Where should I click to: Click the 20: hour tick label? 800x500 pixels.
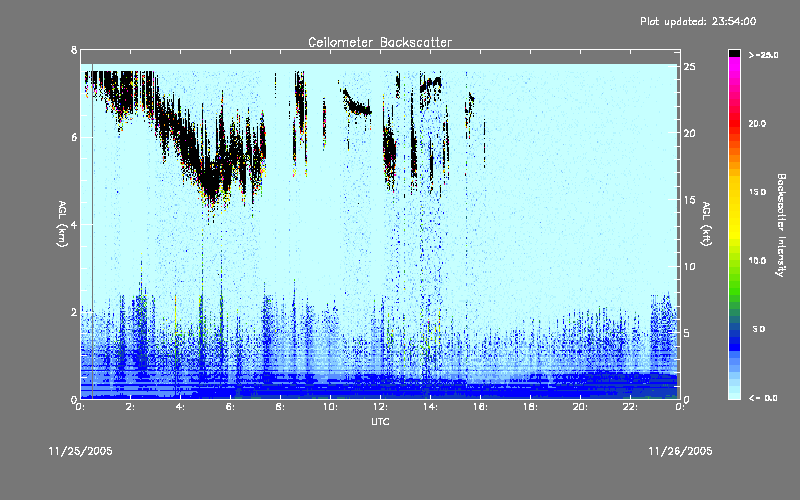tap(580, 407)
